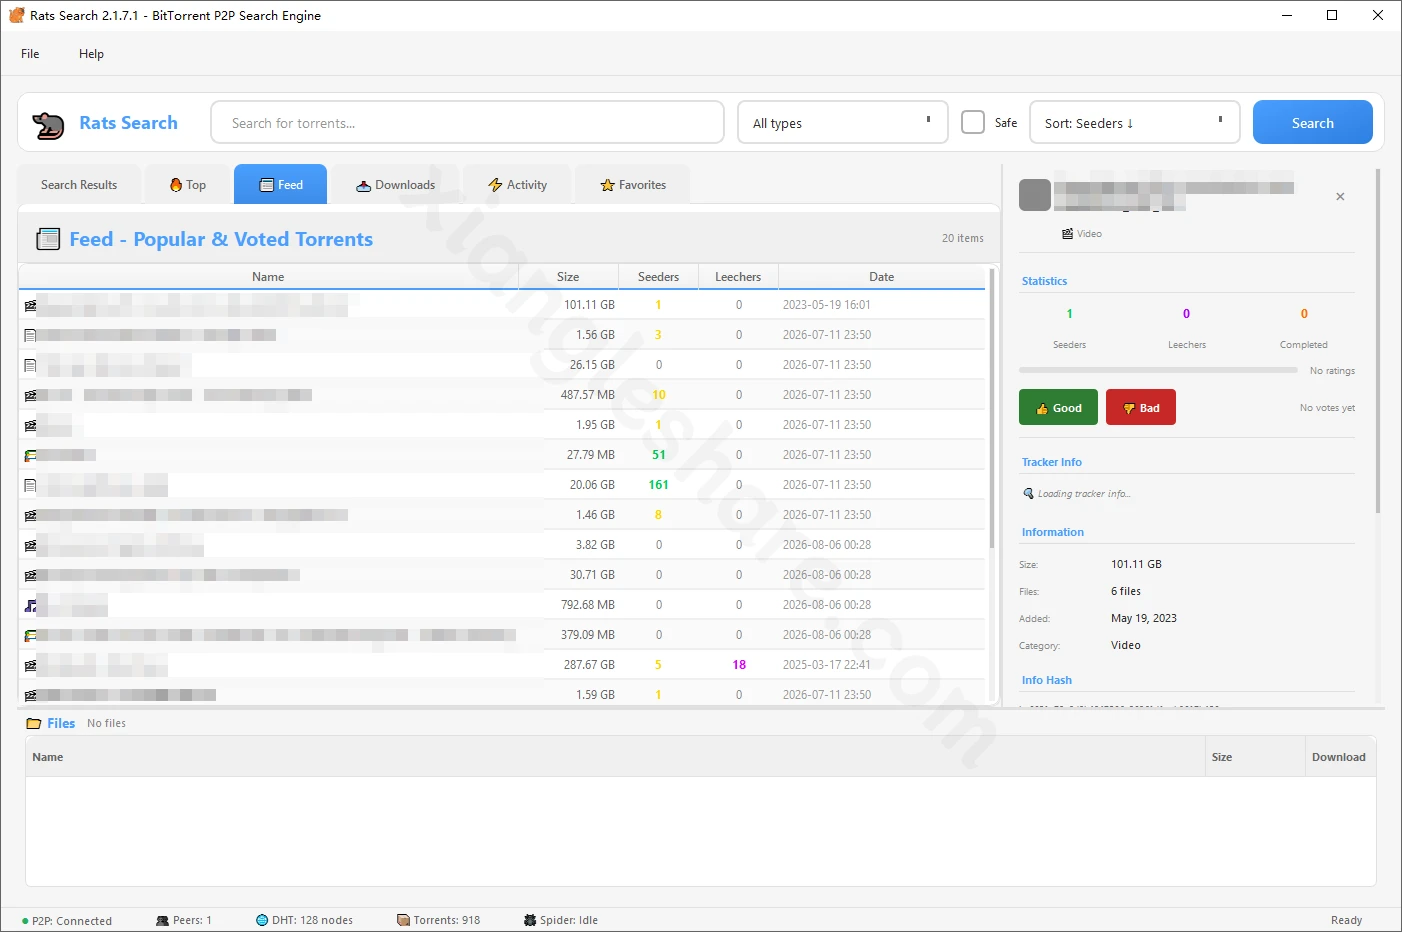Sort the list by the Date column header

881,277
